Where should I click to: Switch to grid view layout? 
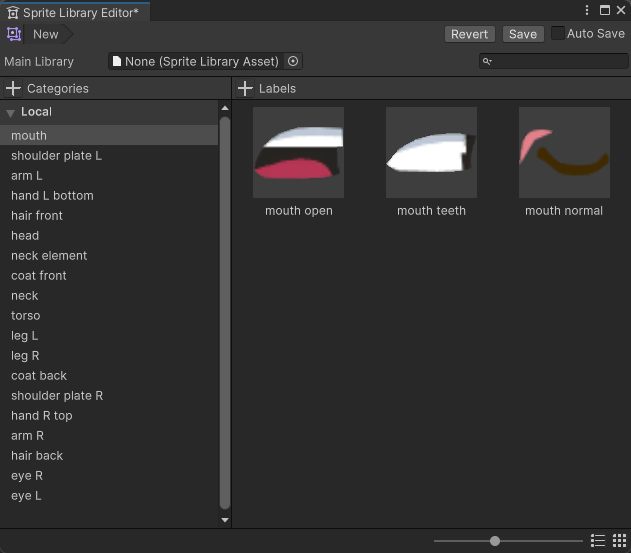[620, 541]
